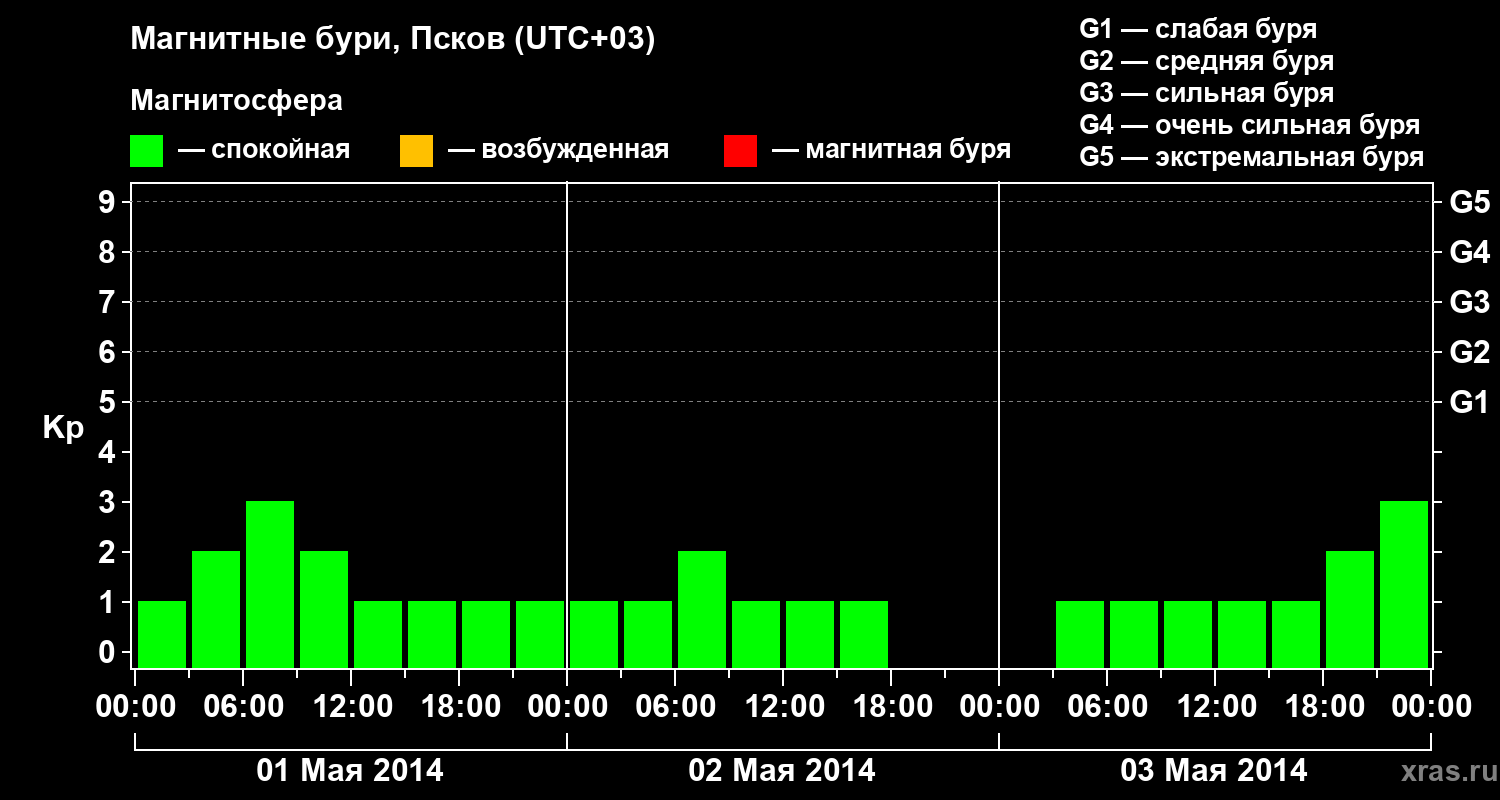
Task: Click the '— магнитная буря' legend label
Action: pyautogui.click(x=892, y=150)
